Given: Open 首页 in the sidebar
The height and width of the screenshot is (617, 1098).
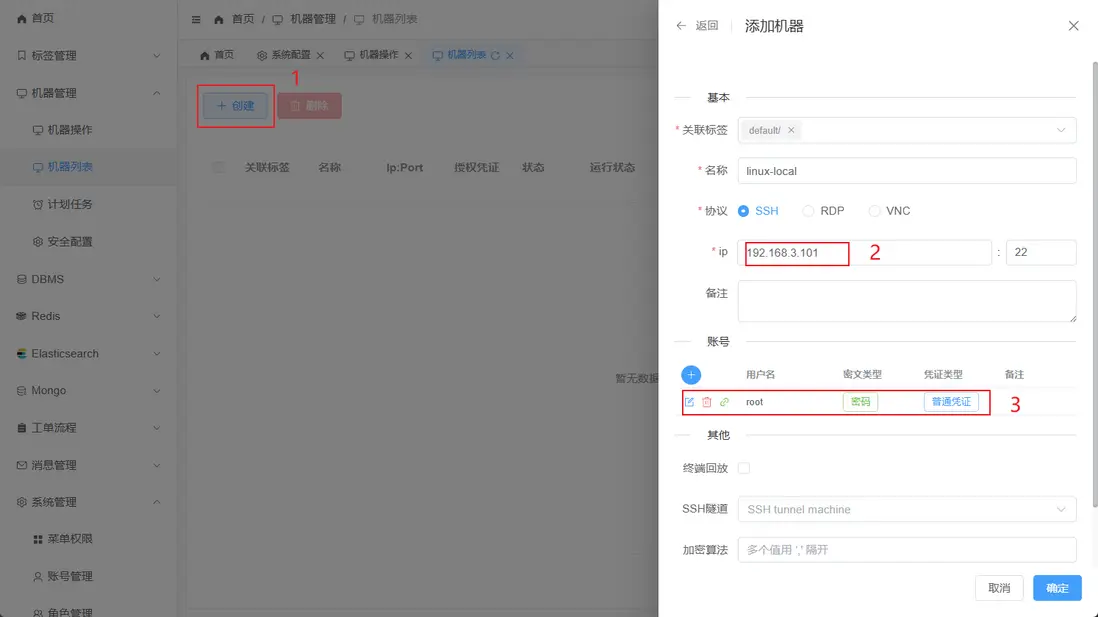Looking at the screenshot, I should pos(88,18).
